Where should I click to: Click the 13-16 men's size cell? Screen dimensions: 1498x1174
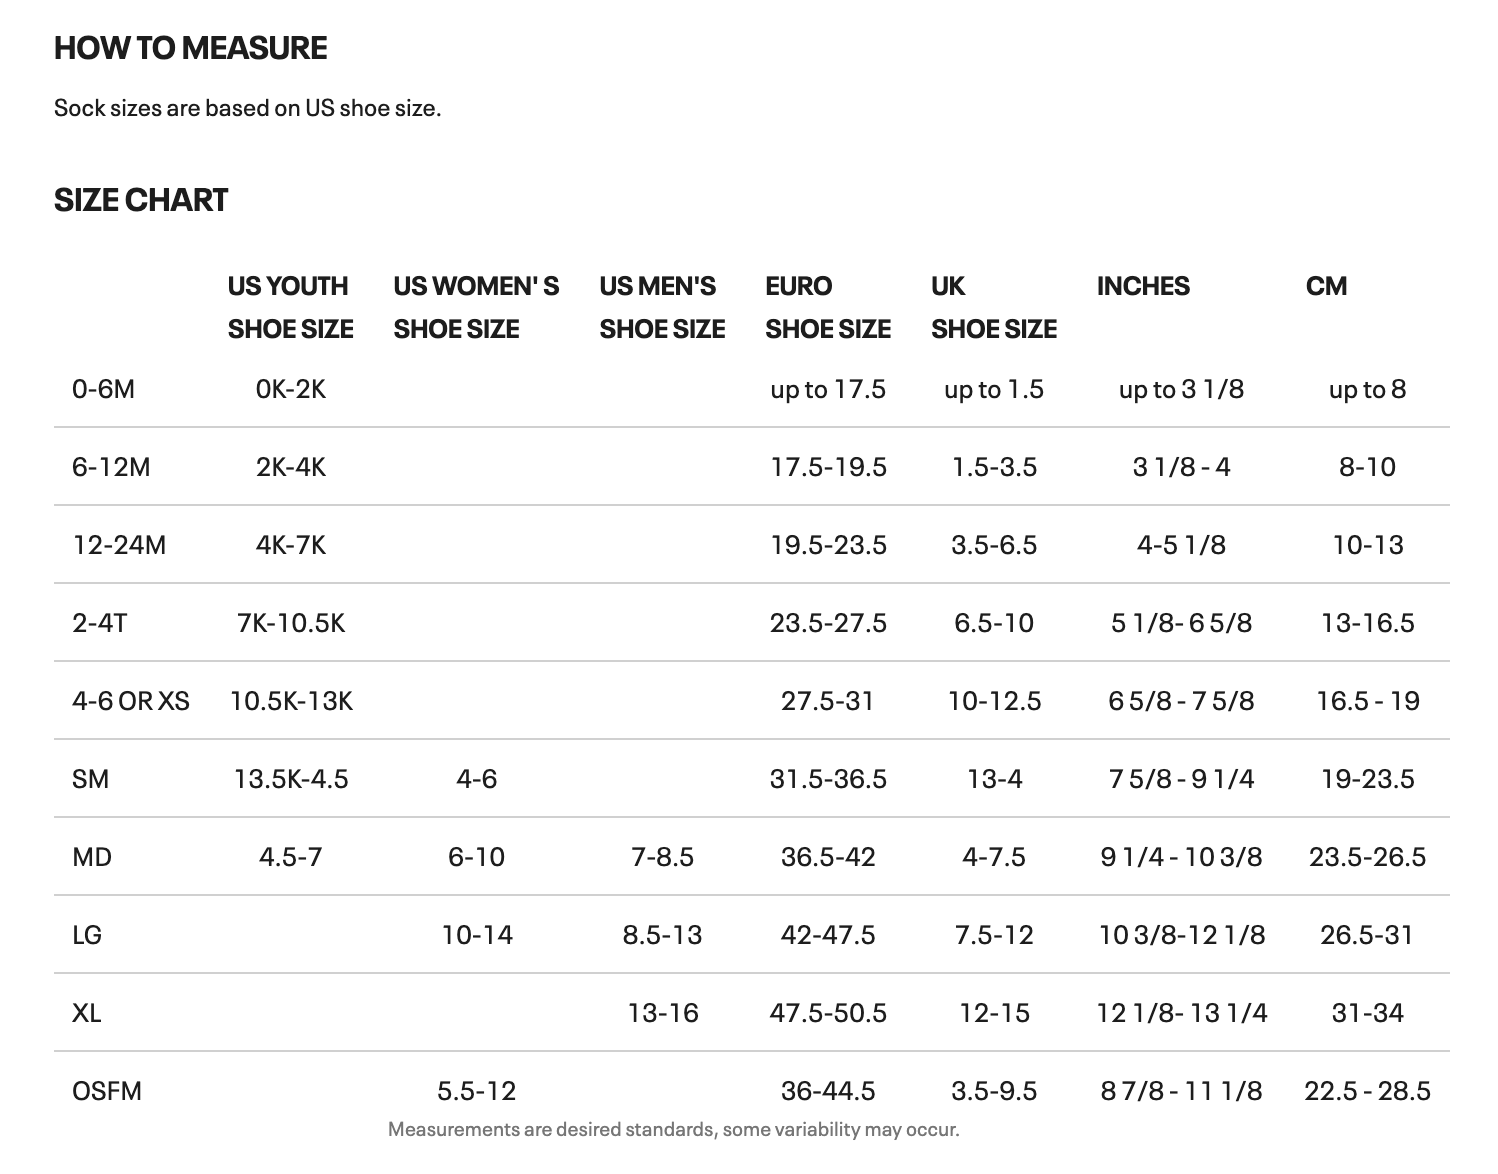[x=663, y=1013]
